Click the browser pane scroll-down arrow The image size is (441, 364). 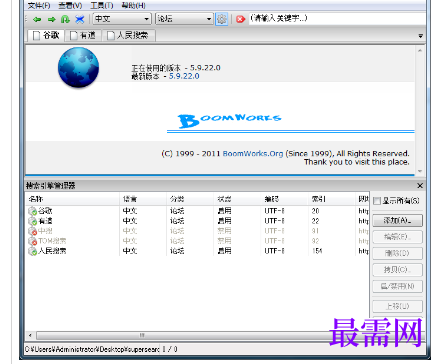(x=420, y=171)
